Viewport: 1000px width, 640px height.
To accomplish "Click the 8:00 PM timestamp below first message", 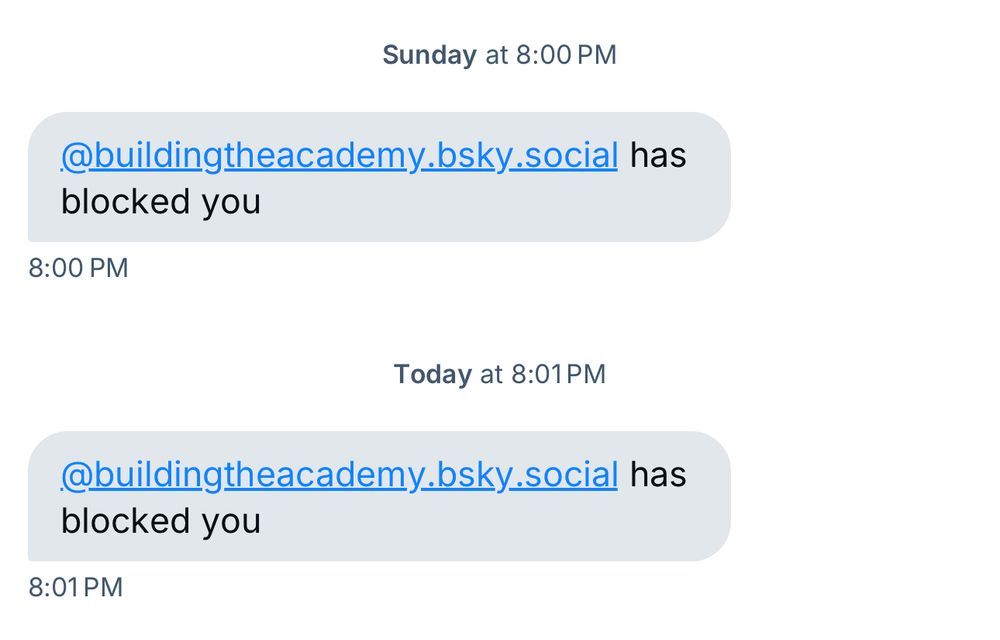I will click(77, 267).
